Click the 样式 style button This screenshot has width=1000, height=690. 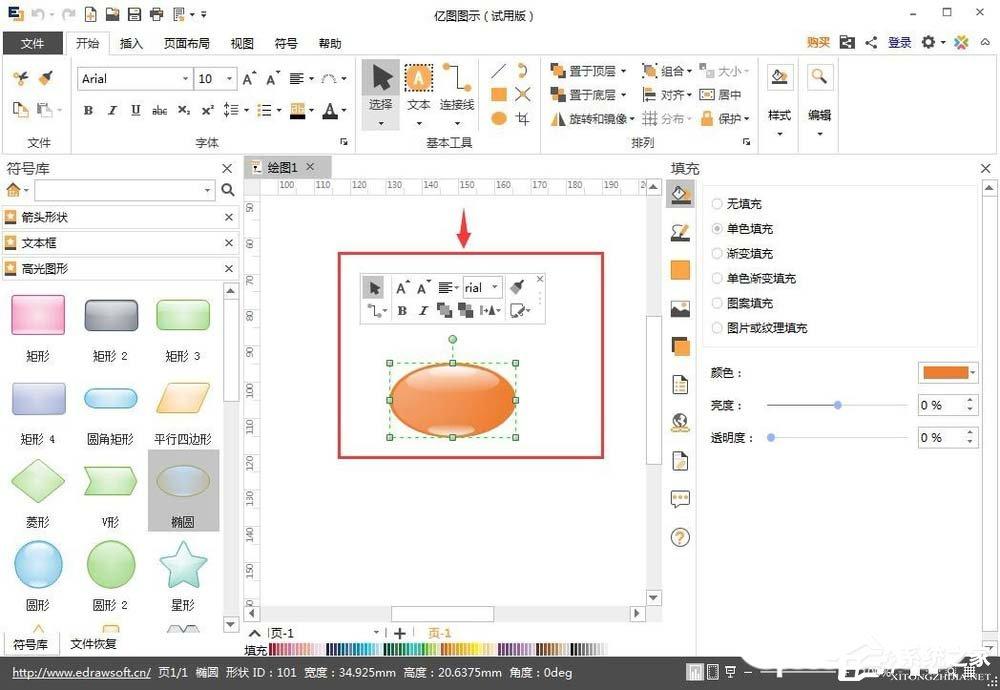tap(779, 101)
